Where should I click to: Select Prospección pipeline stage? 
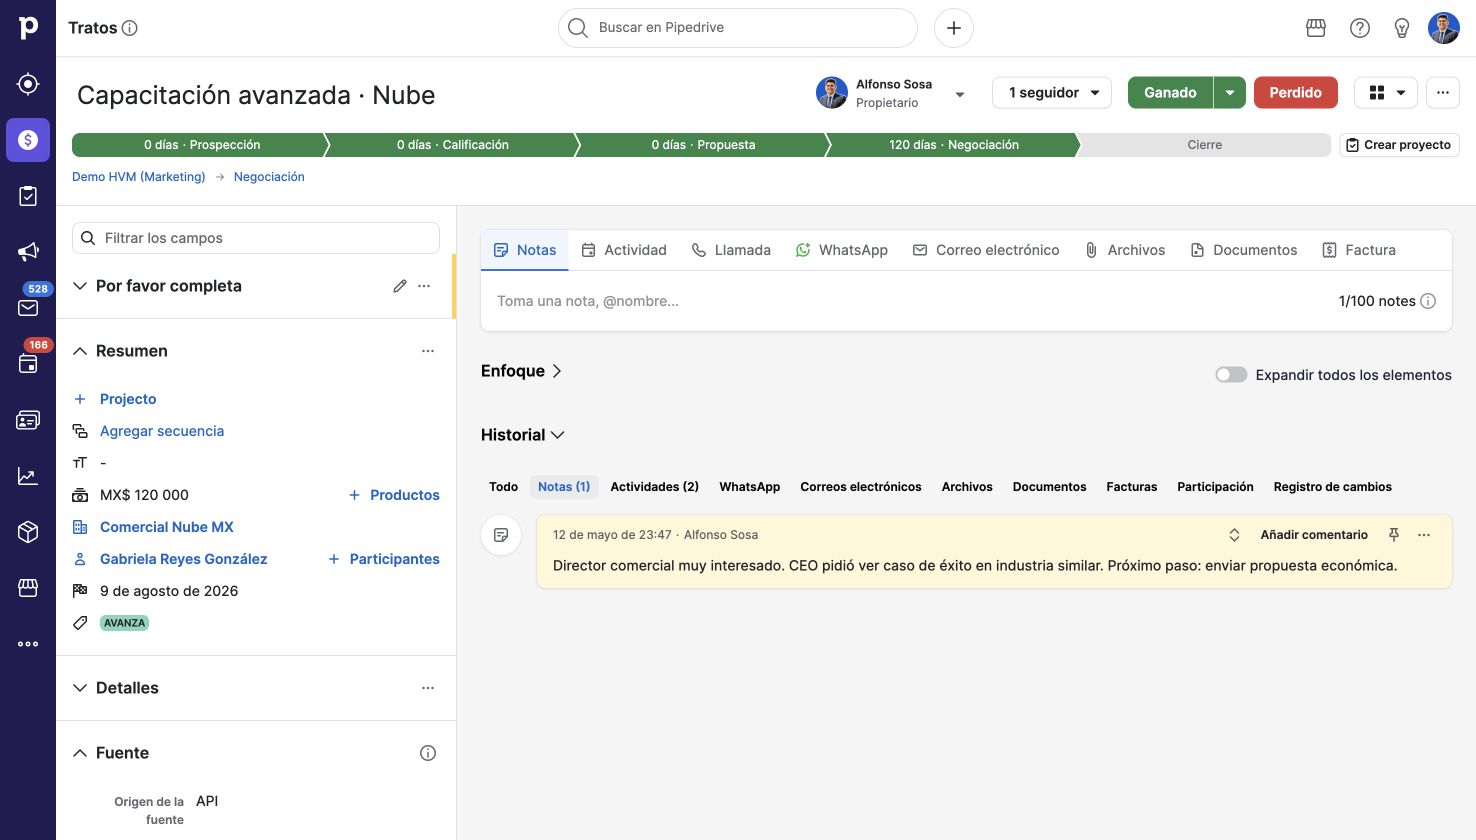tap(200, 145)
